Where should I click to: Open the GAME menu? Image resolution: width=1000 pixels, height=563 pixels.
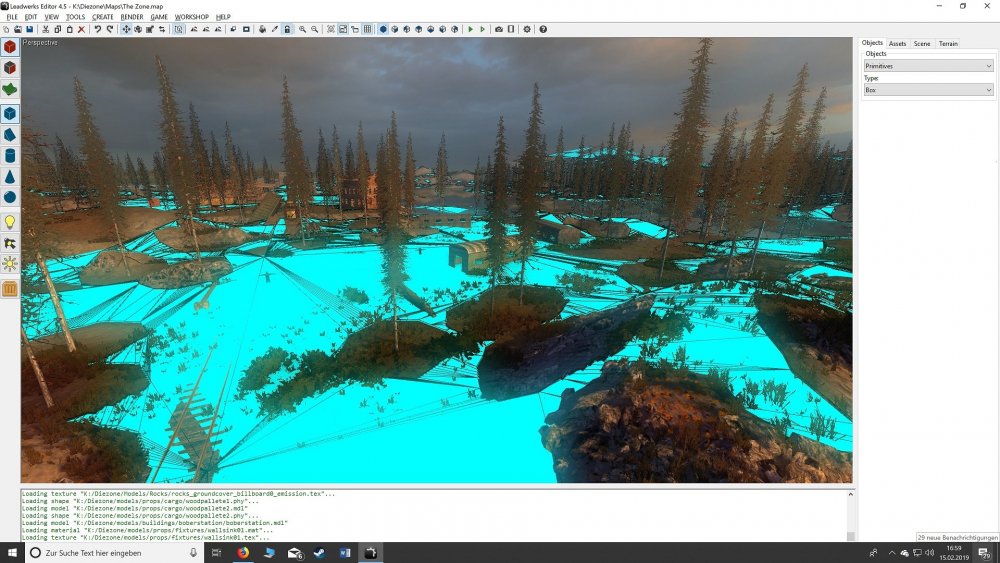159,17
